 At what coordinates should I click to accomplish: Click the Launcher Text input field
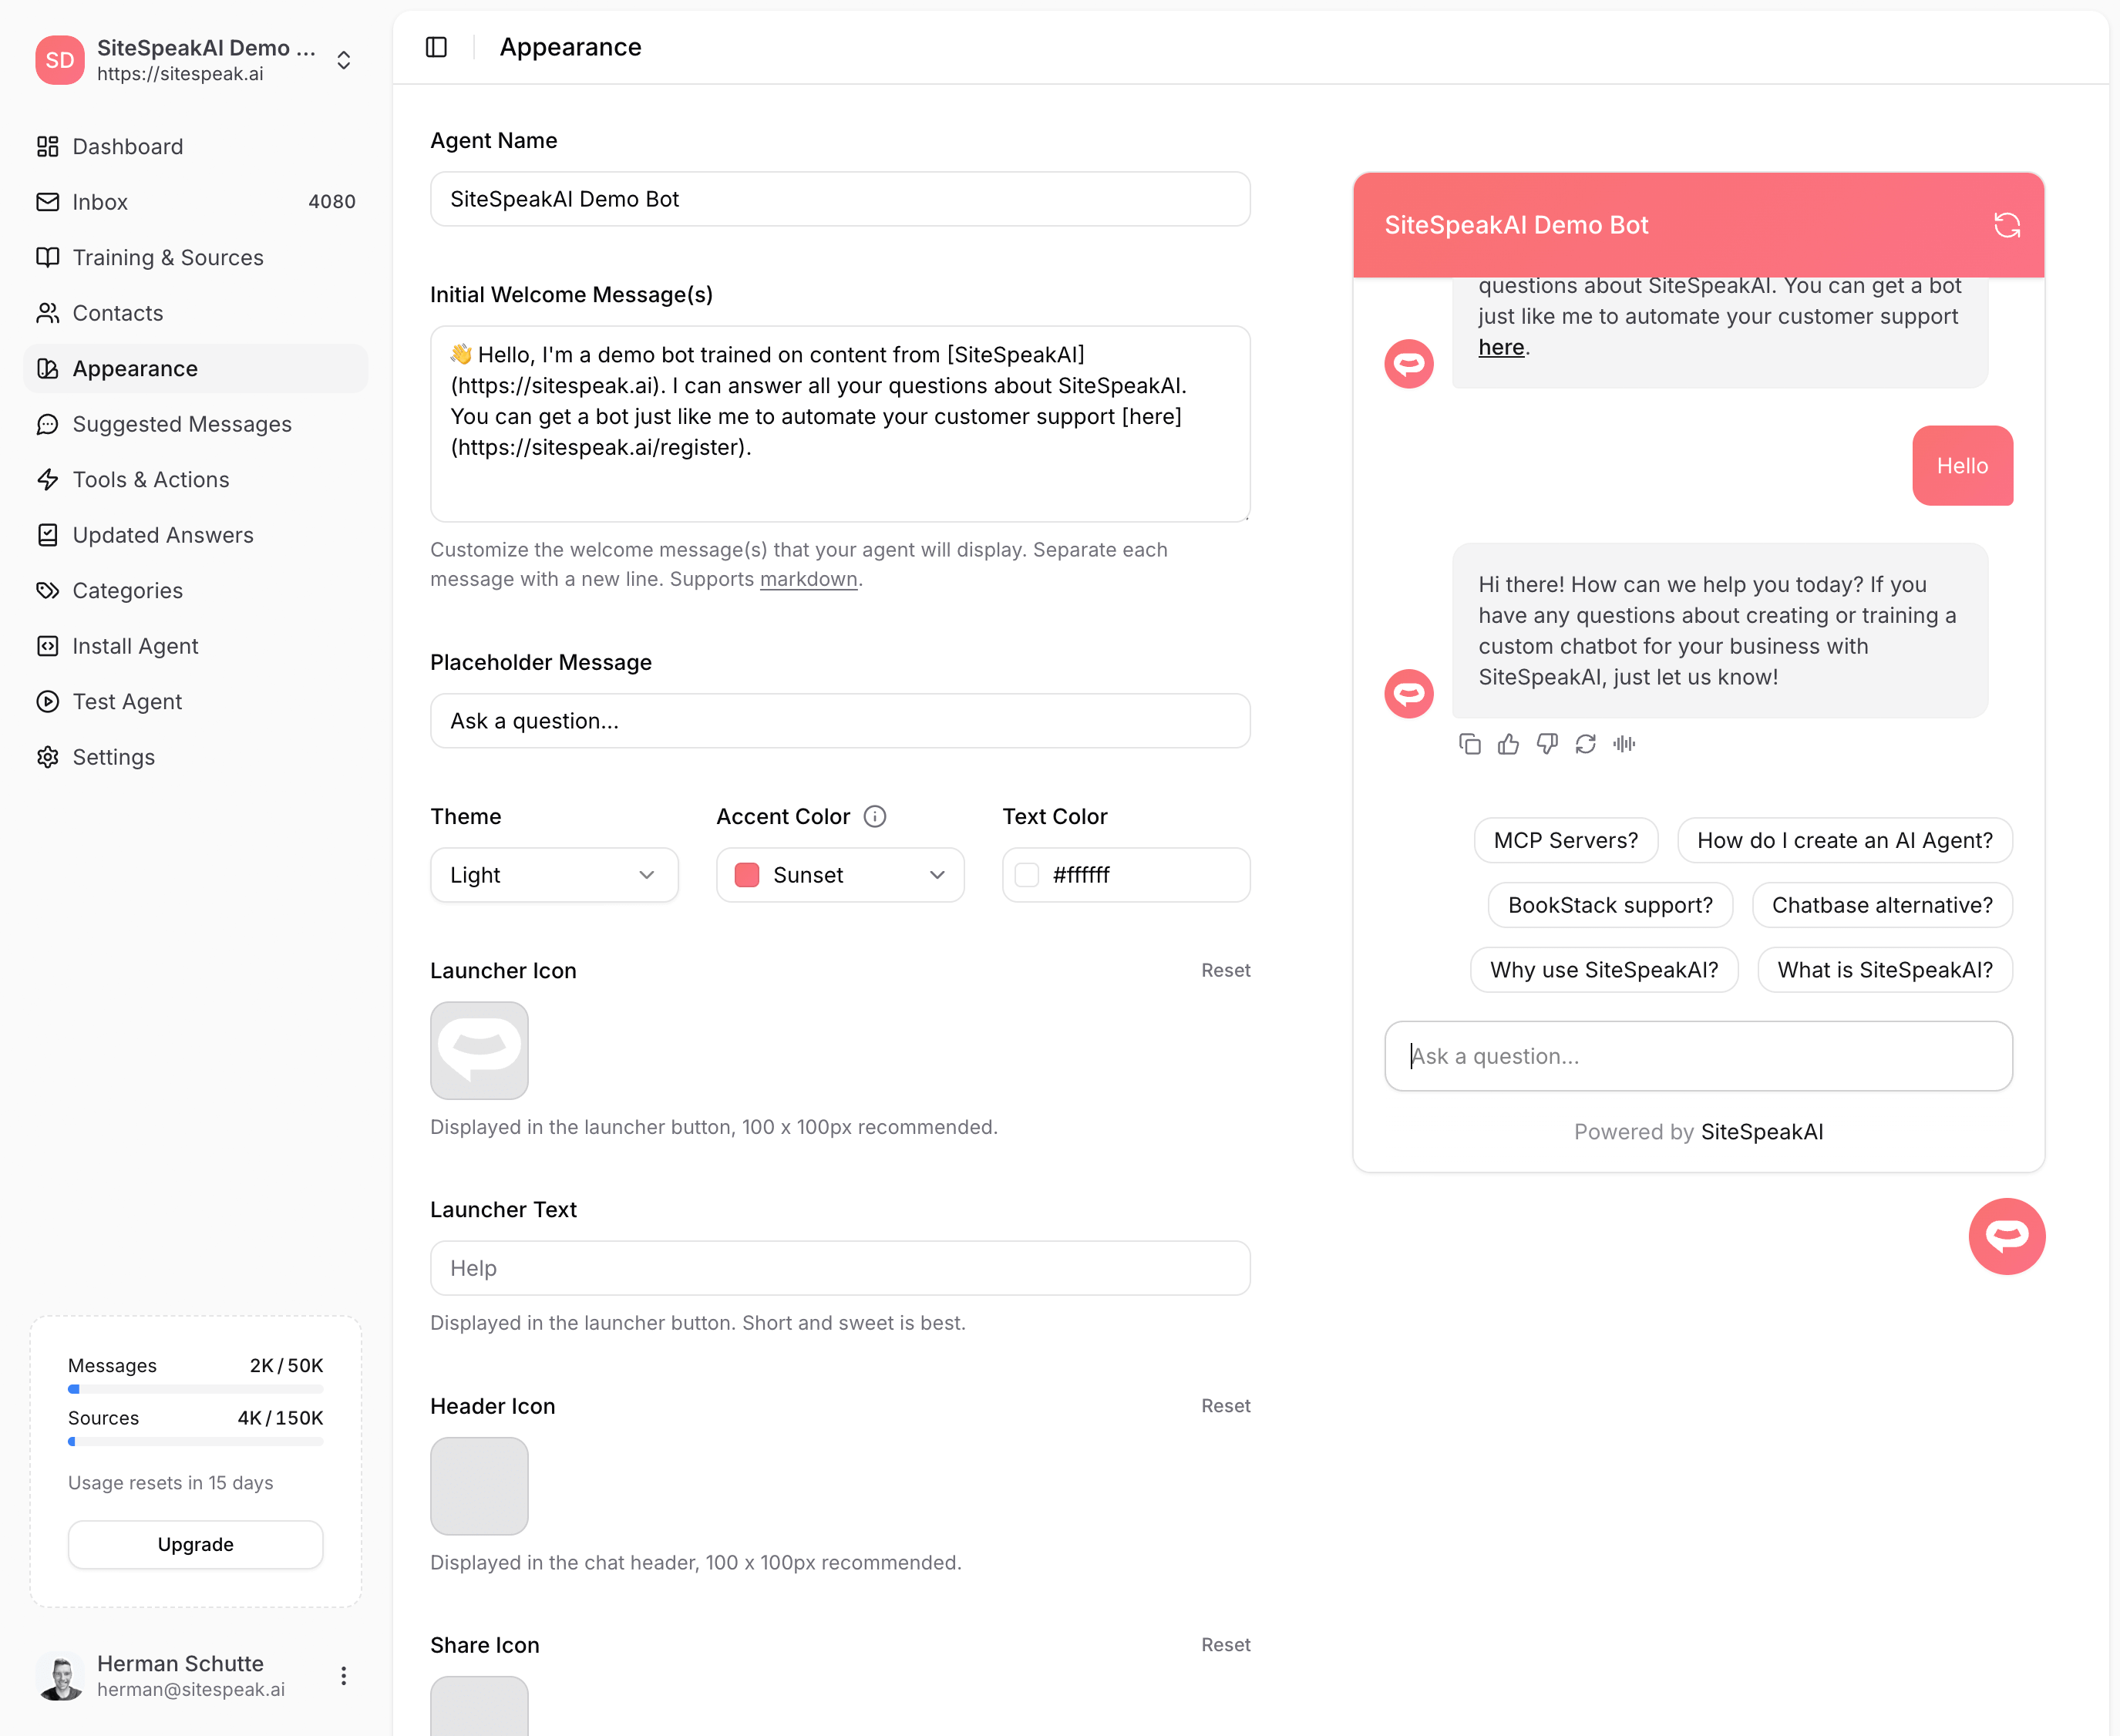[x=840, y=1268]
